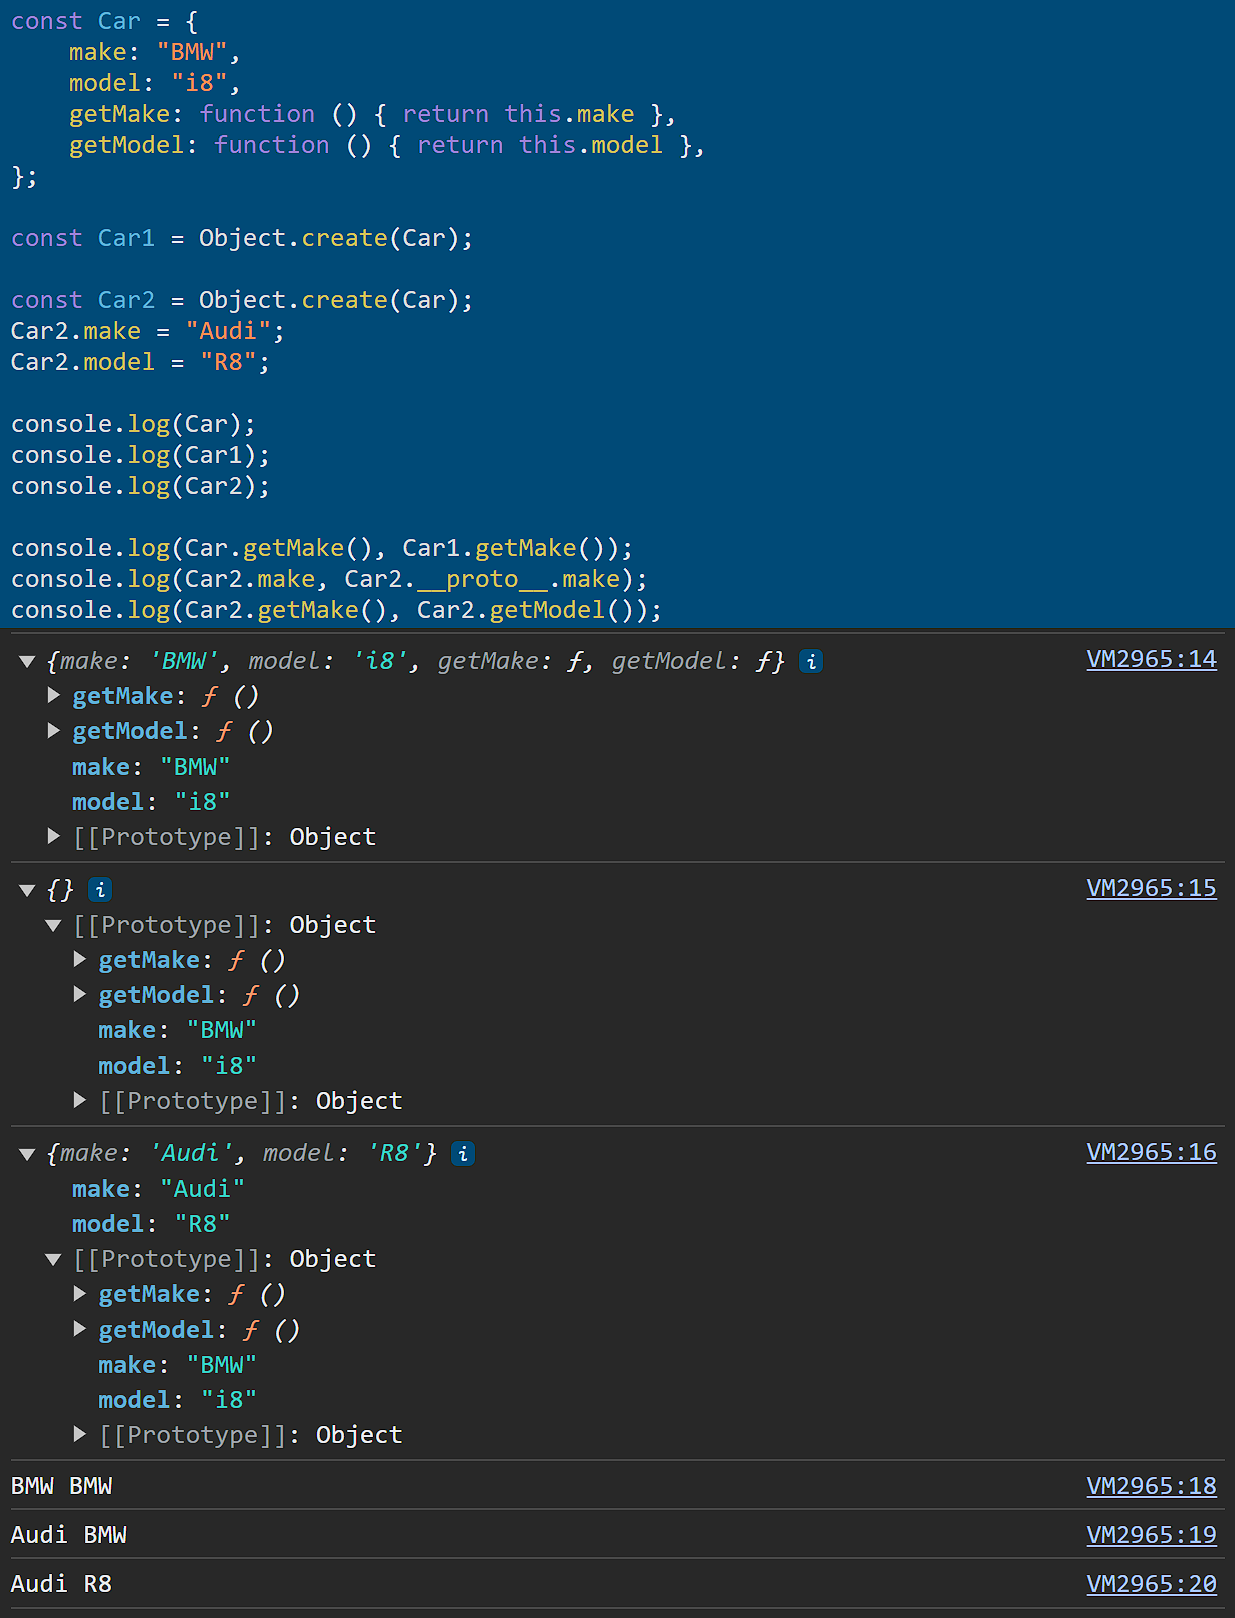Click the code line model: "i8",
The height and width of the screenshot is (1618, 1235).
click(155, 83)
